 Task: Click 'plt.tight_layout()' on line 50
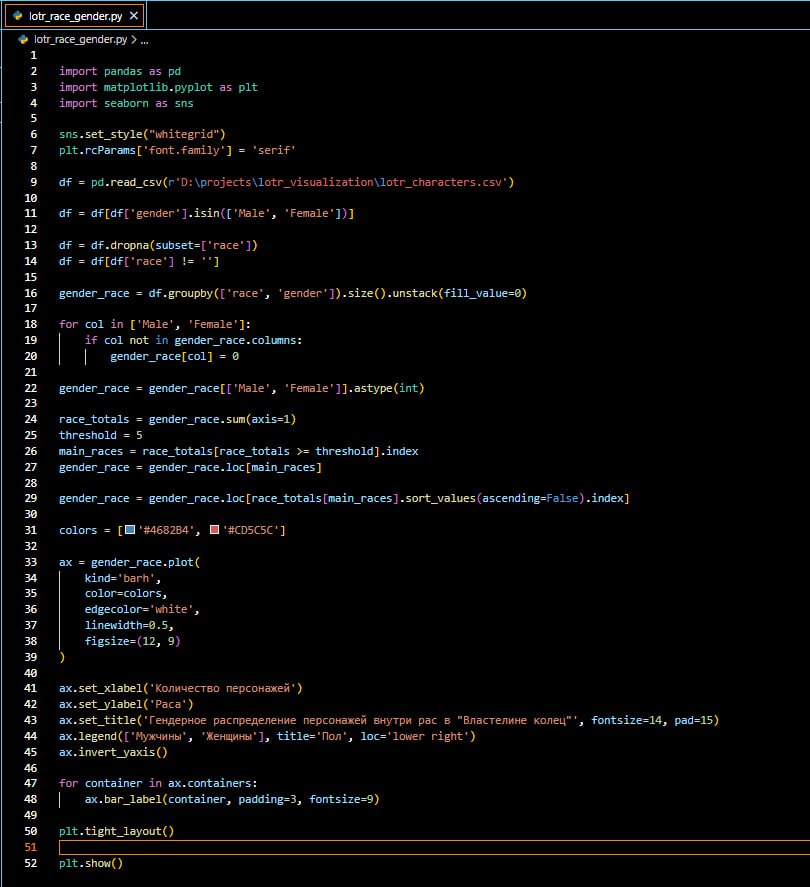point(117,832)
